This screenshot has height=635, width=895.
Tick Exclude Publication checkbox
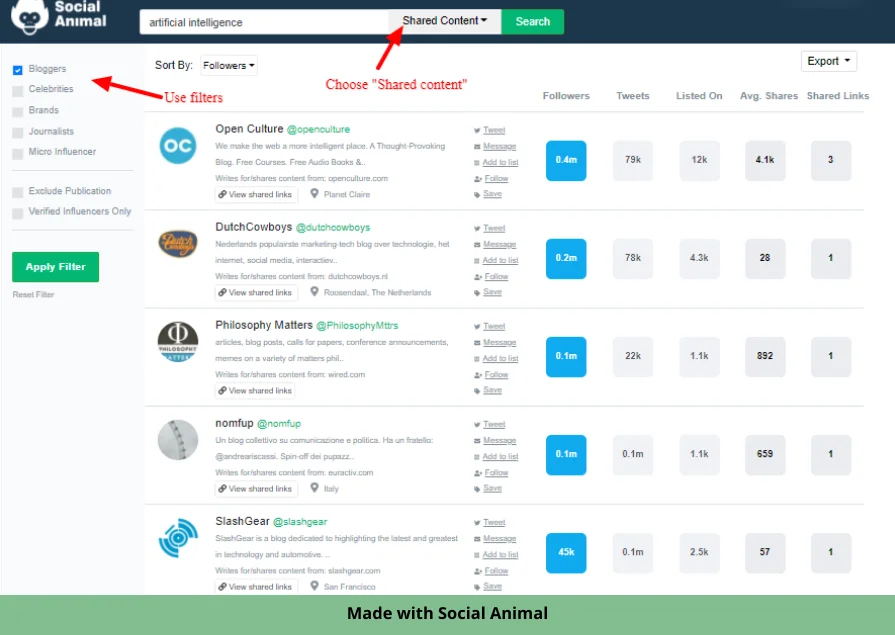coord(18,192)
